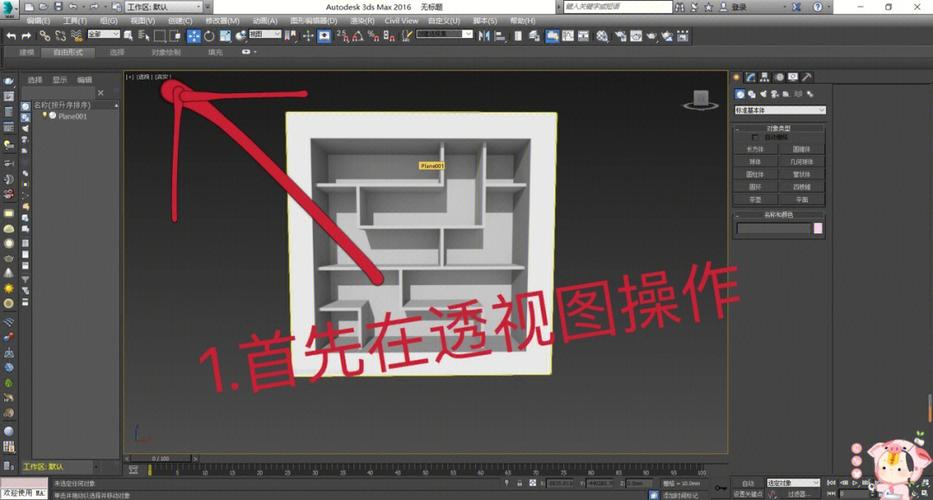This screenshot has width=933, height=500.
Task: Open the Utilities command panel tab
Action: (807, 77)
